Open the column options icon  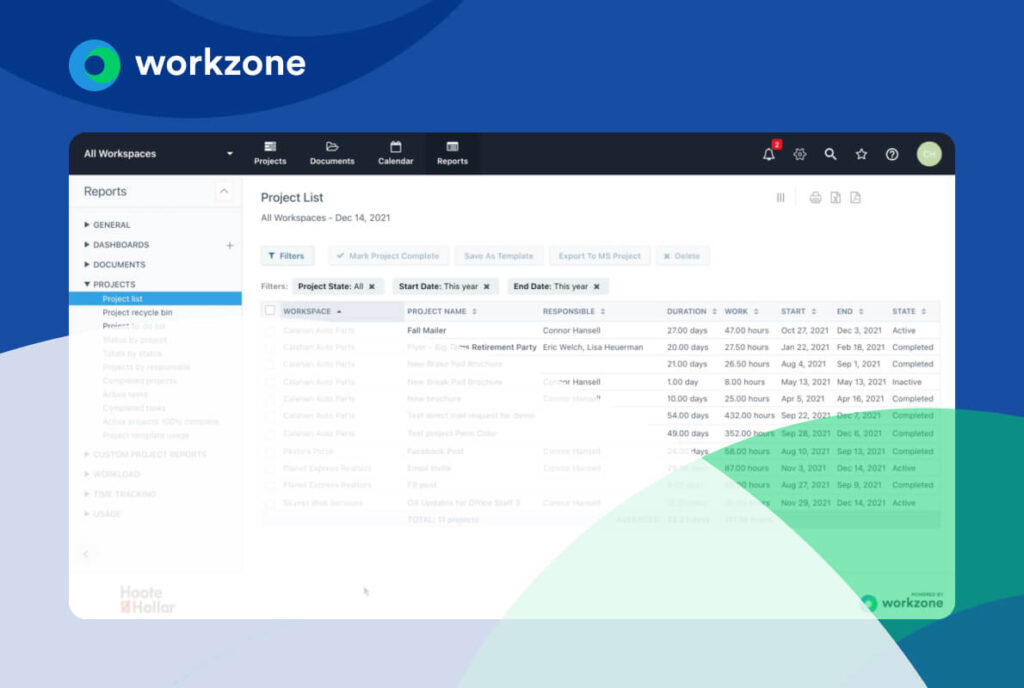pyautogui.click(x=780, y=197)
